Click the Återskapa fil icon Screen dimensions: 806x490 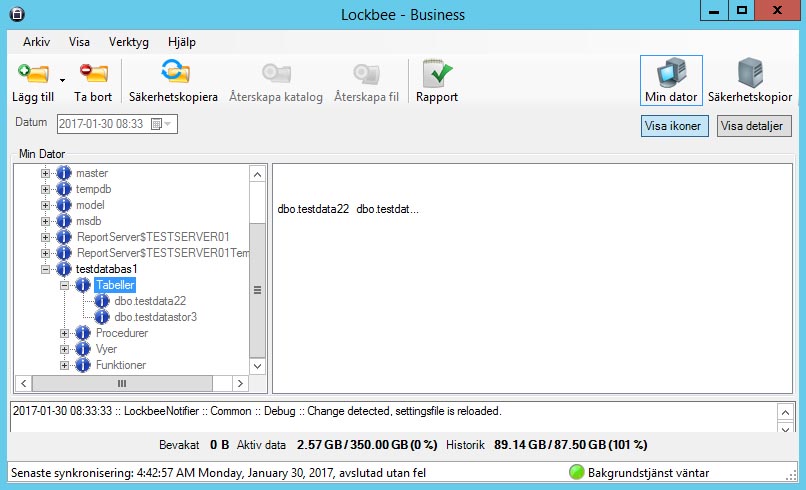coord(367,74)
